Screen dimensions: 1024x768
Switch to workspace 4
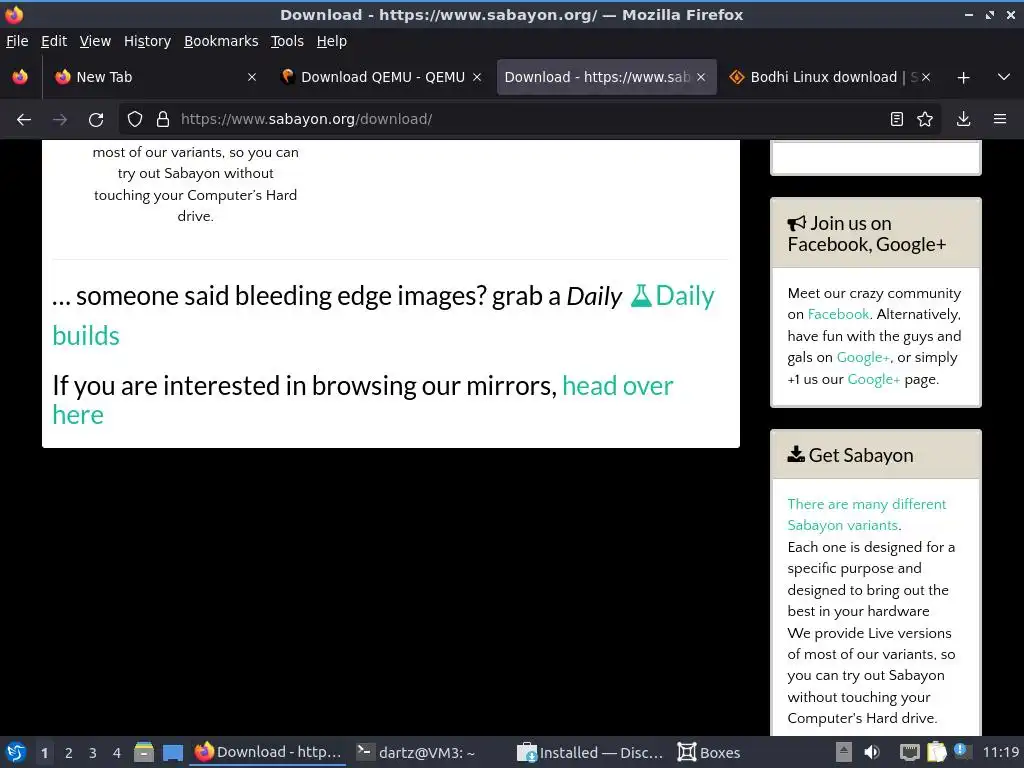(x=117, y=753)
